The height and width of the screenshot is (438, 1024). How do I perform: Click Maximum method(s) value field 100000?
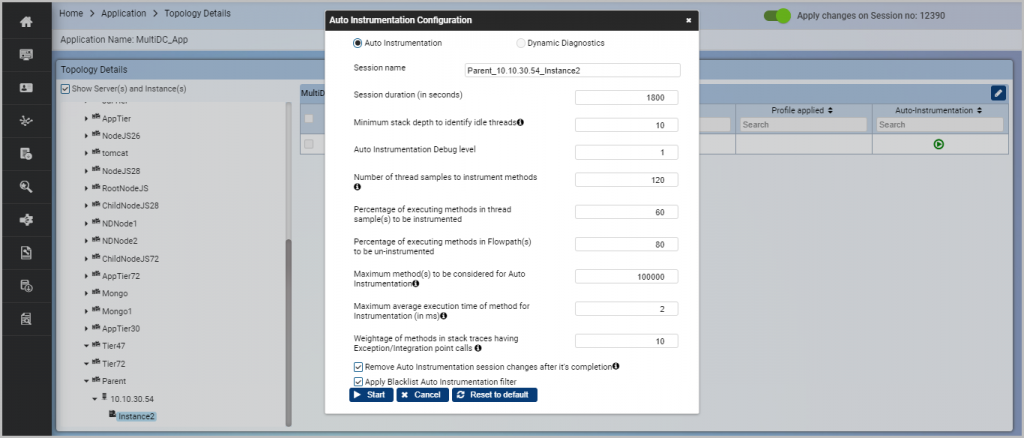pos(626,277)
